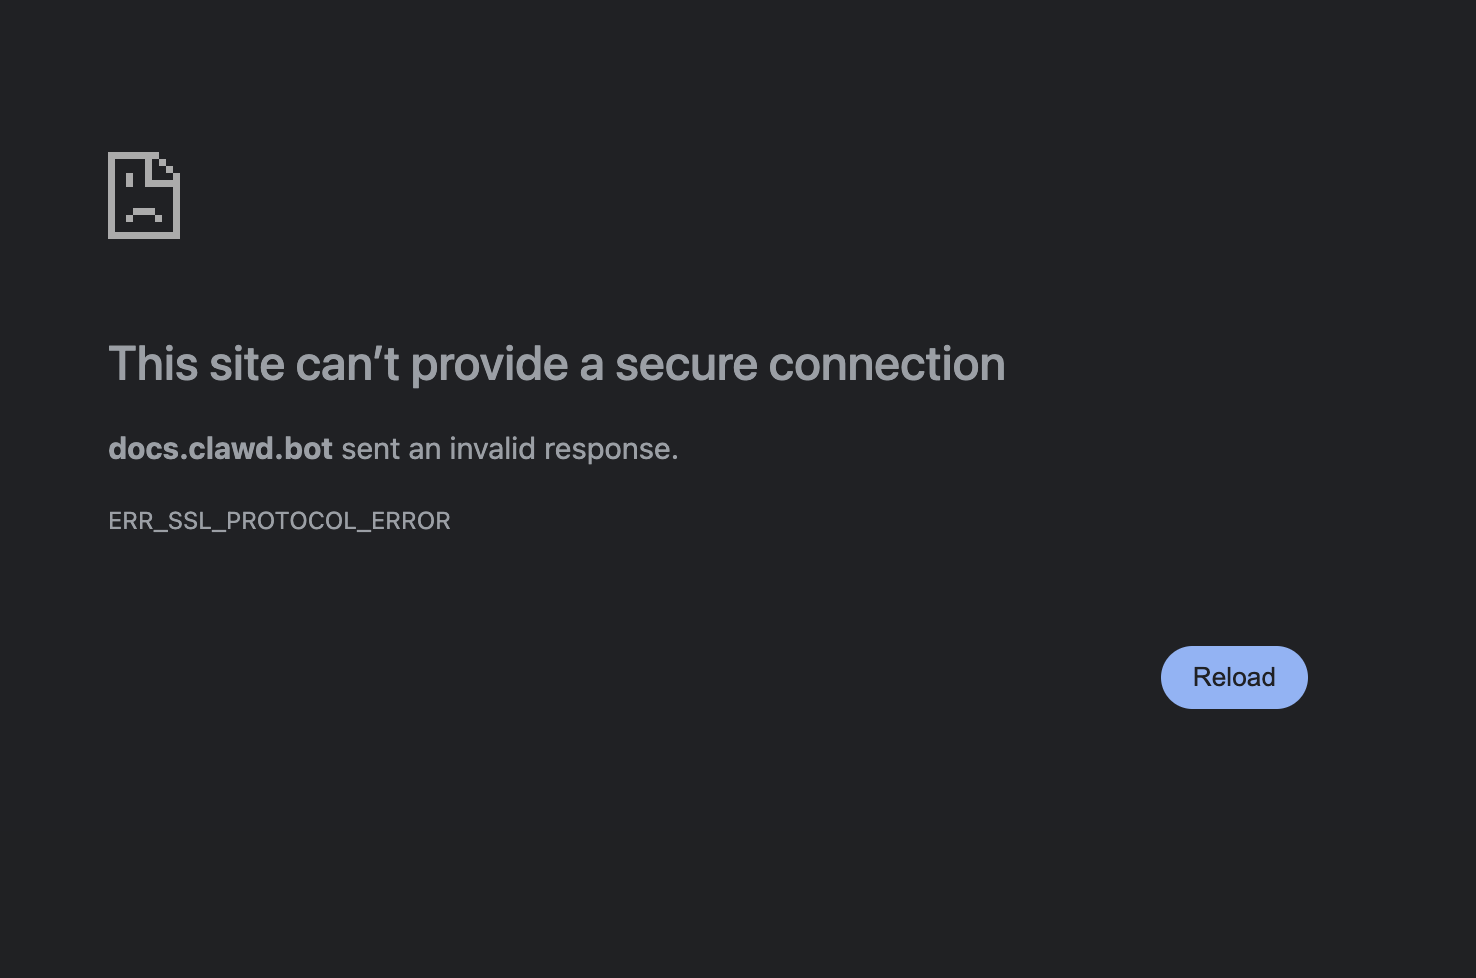Image resolution: width=1476 pixels, height=978 pixels.
Task: Click the trailing "ERROR" in the error code
Action: pos(411,521)
